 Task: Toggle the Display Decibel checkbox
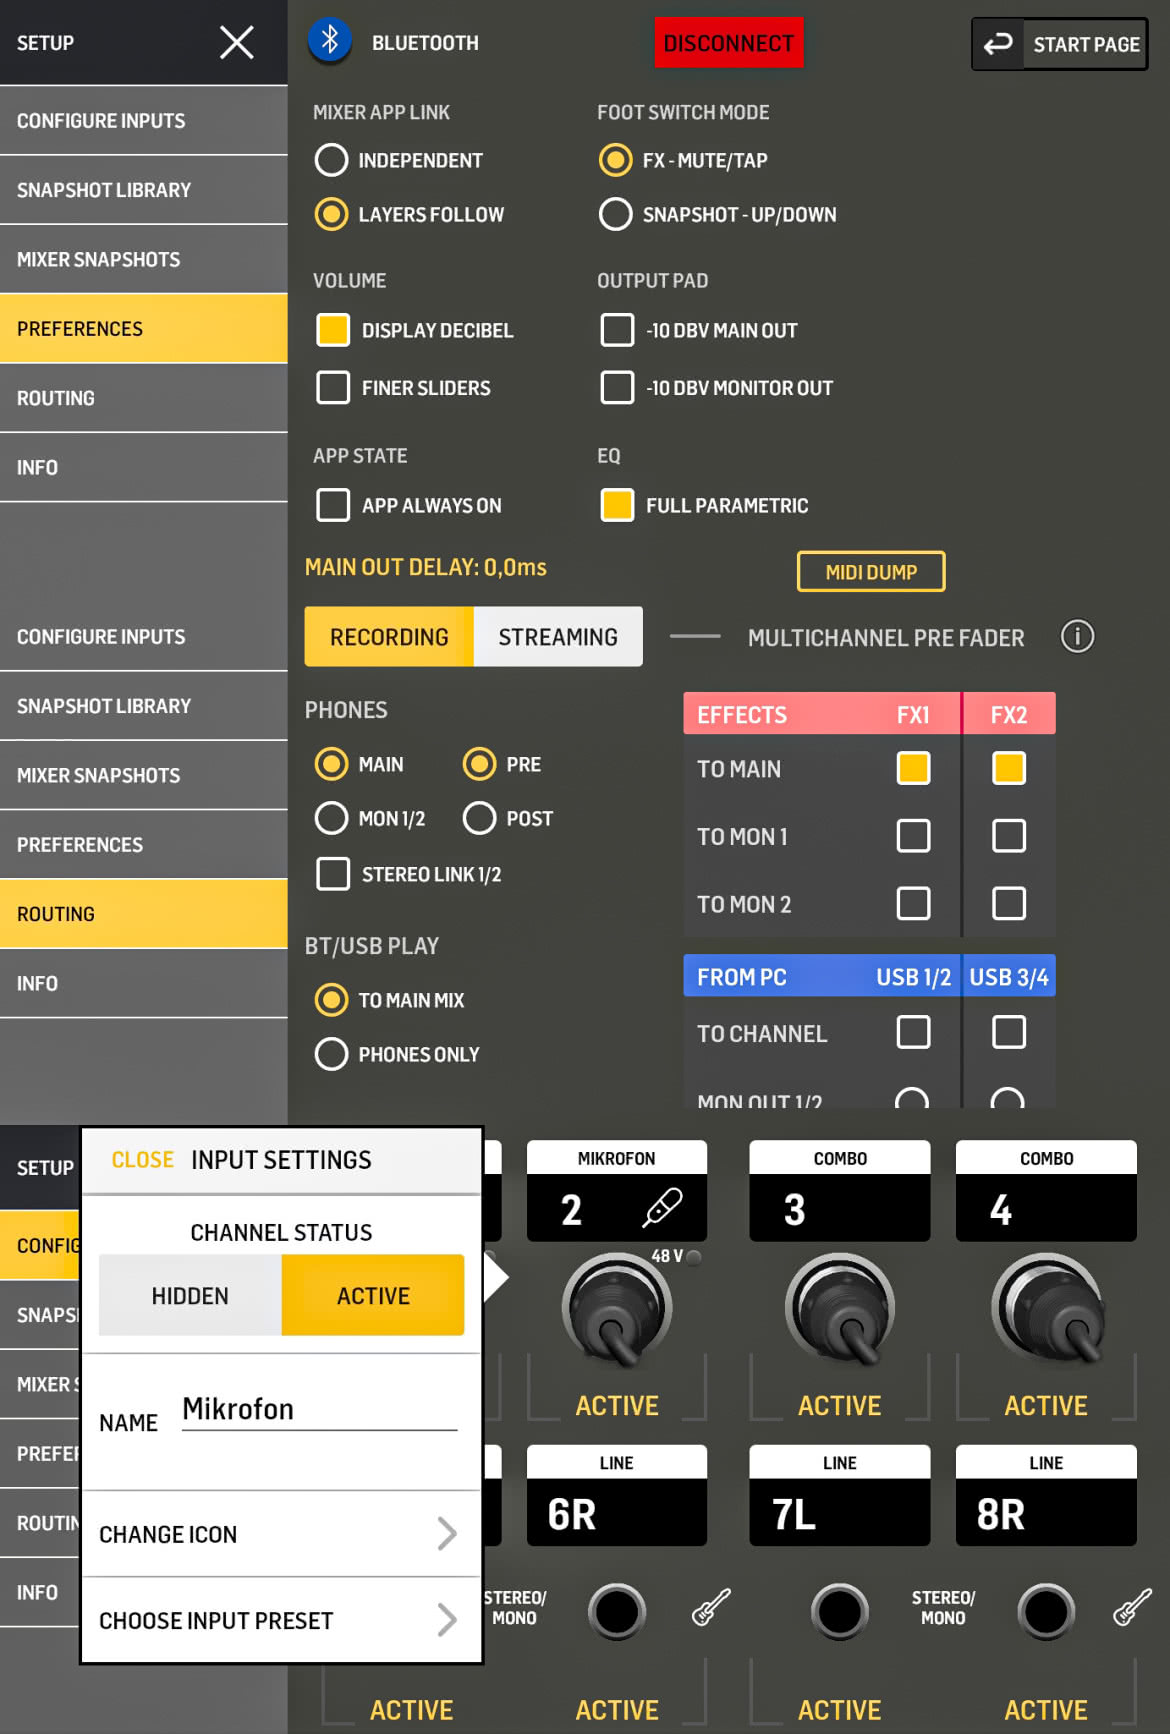[333, 330]
